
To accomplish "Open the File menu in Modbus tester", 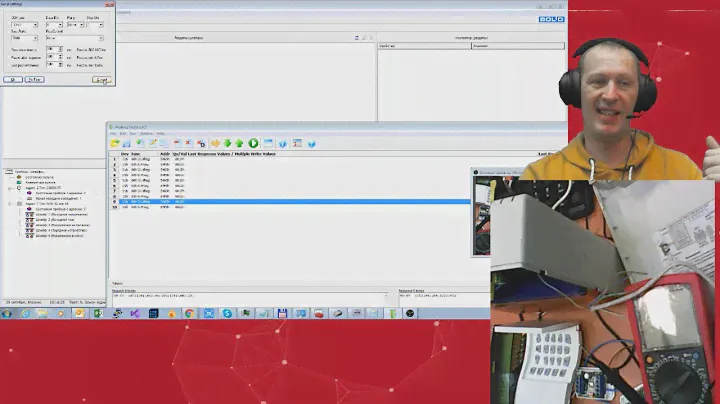I will pos(114,133).
